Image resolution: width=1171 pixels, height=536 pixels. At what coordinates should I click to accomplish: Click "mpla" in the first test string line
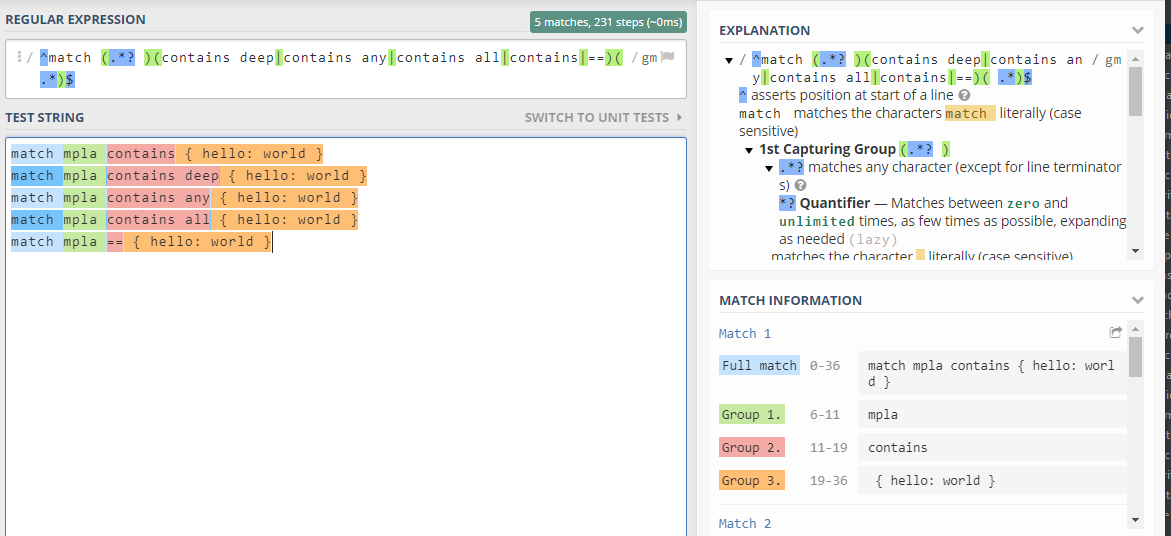(80, 154)
